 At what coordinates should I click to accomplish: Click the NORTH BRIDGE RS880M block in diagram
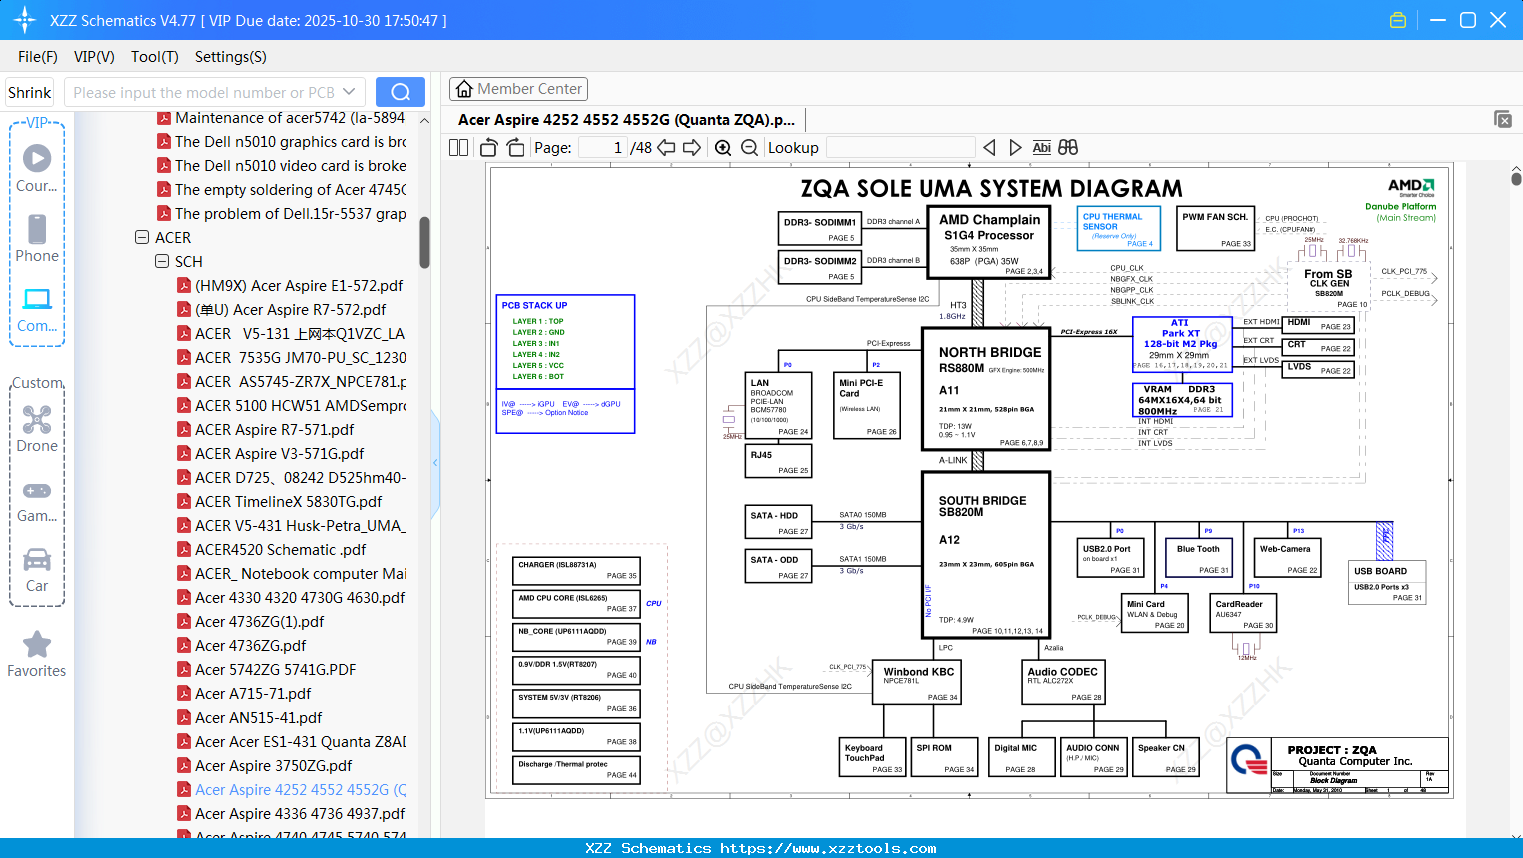[x=985, y=388]
